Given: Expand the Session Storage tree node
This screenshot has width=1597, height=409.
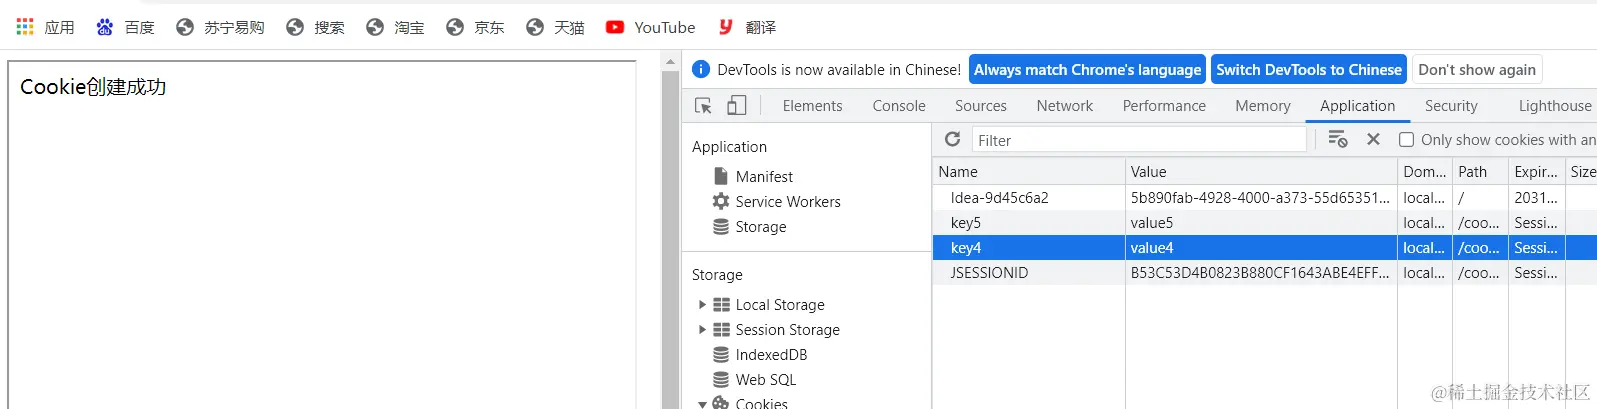Looking at the screenshot, I should click(x=702, y=329).
